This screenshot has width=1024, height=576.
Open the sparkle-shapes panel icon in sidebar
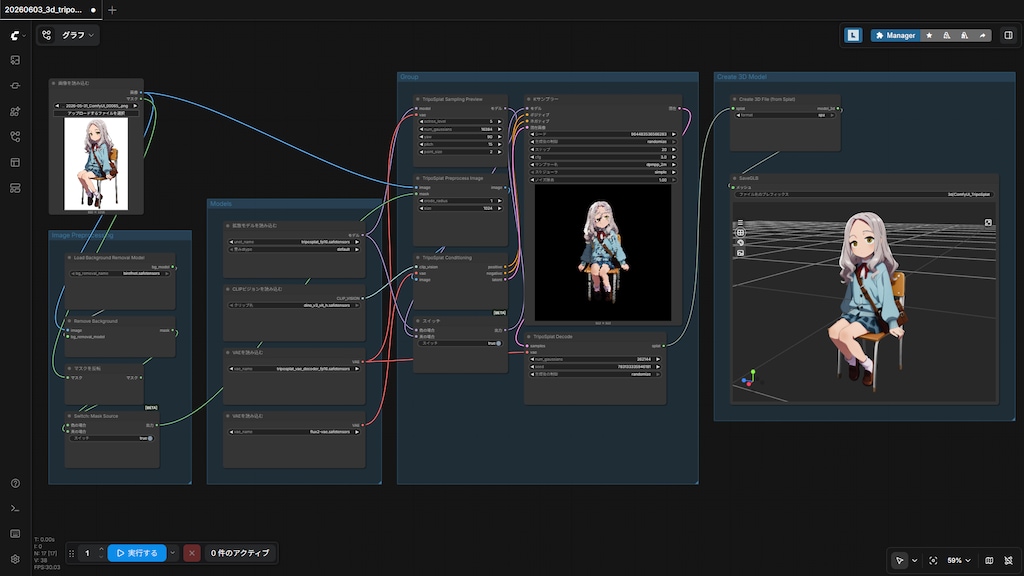[15, 111]
